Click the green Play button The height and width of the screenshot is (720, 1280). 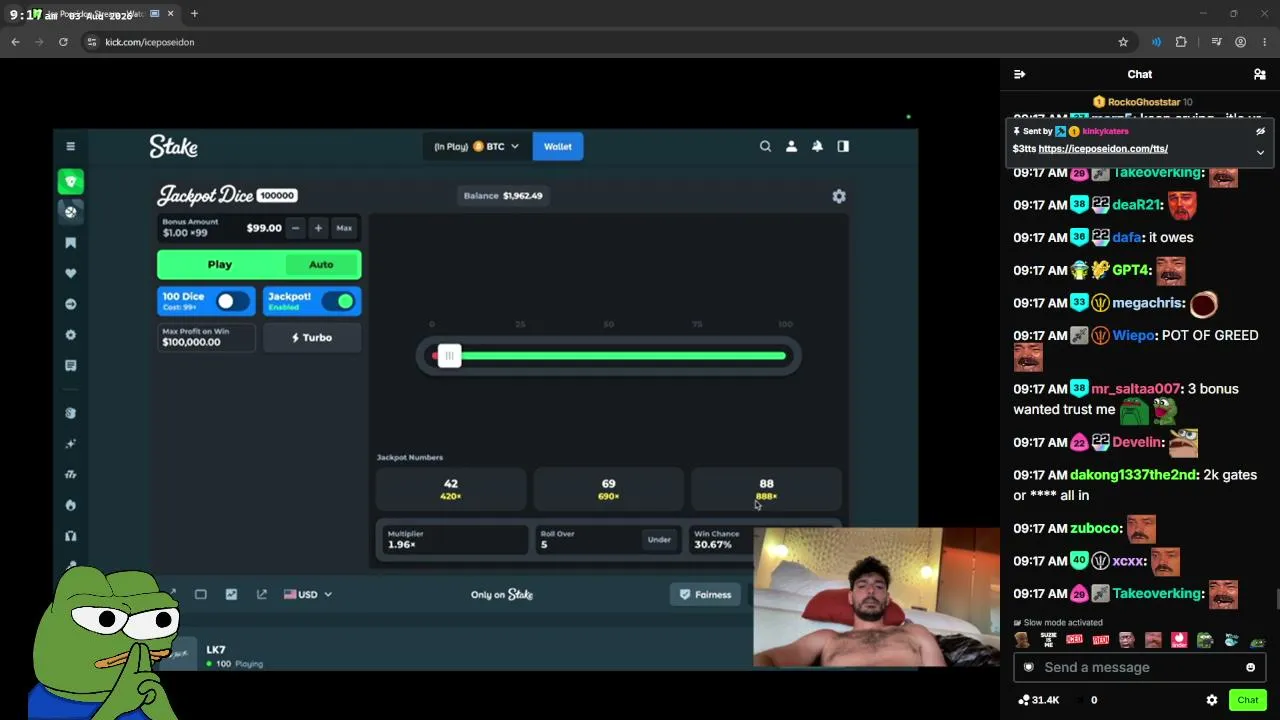[x=220, y=264]
